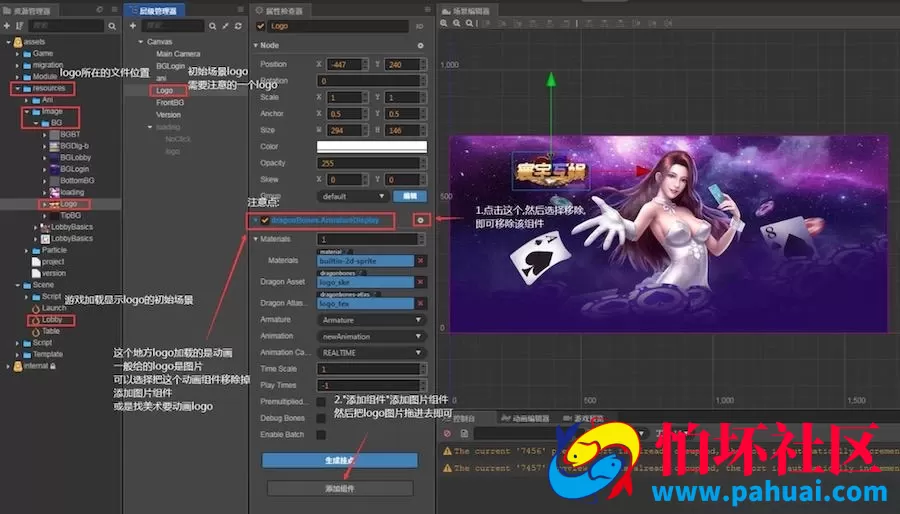Open the hierarchy panel options menu icon
Viewport: 900px width, 514px height.
(x=240, y=10)
